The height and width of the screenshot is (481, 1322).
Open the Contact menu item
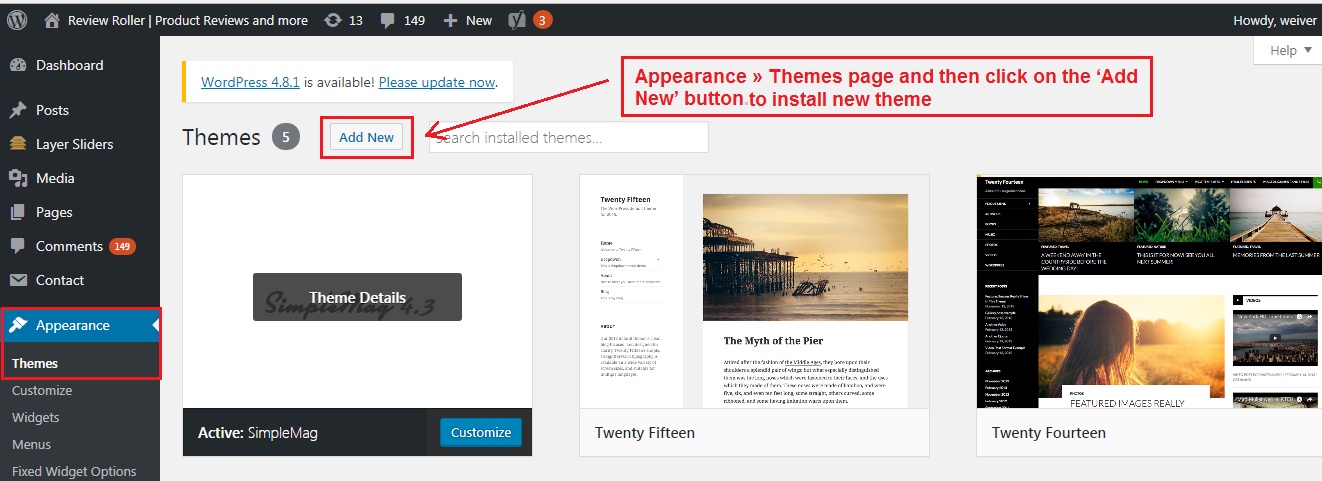60,280
